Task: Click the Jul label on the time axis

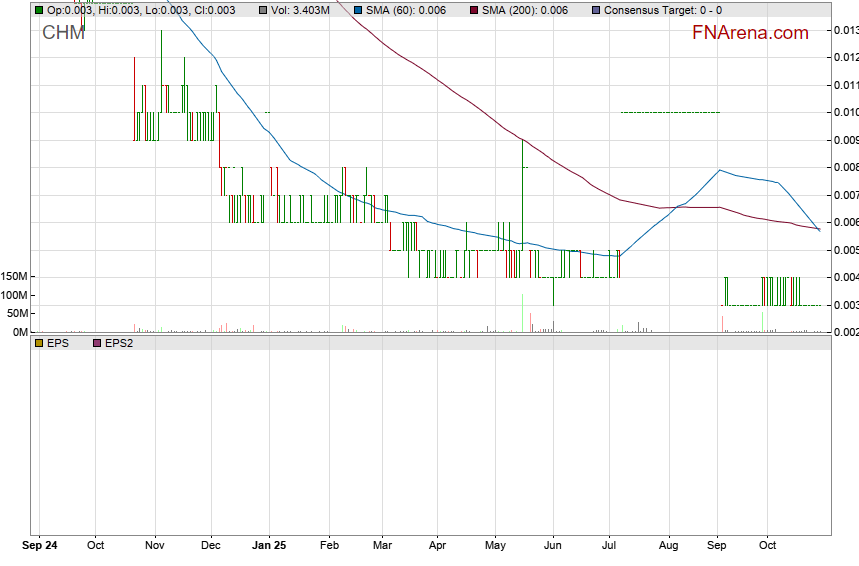Action: point(609,546)
